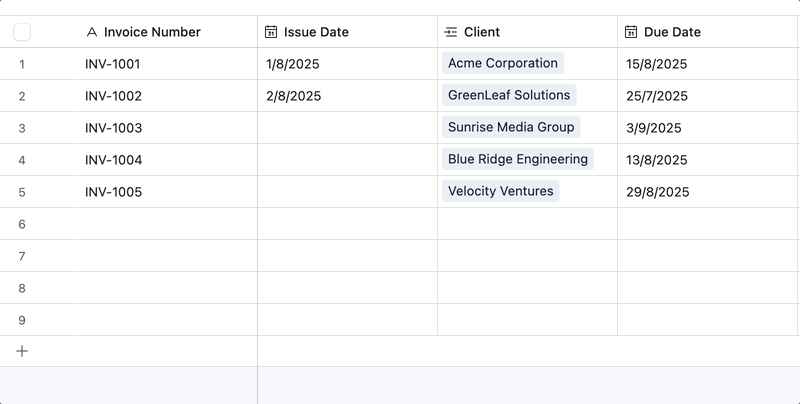Viewport: 800px width, 404px height.
Task: Click the calendar icon beside Due Date
Action: [631, 32]
